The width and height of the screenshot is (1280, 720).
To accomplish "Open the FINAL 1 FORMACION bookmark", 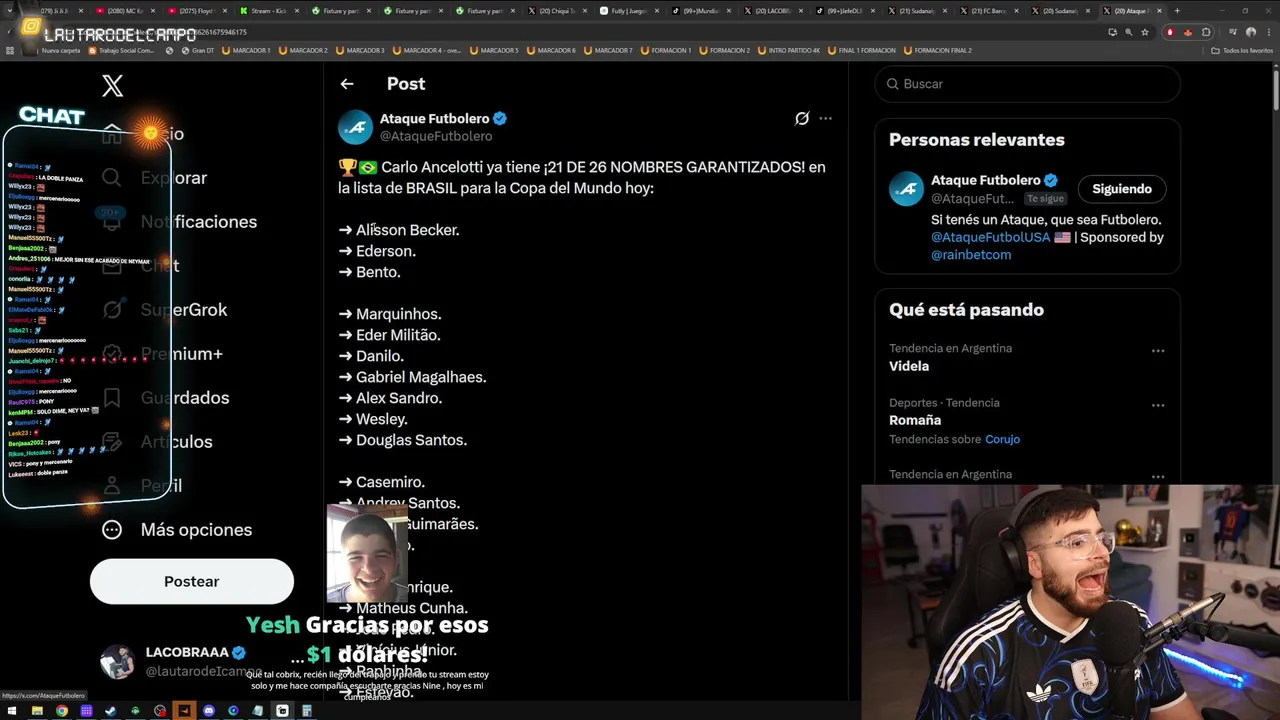I will pyautogui.click(x=861, y=50).
